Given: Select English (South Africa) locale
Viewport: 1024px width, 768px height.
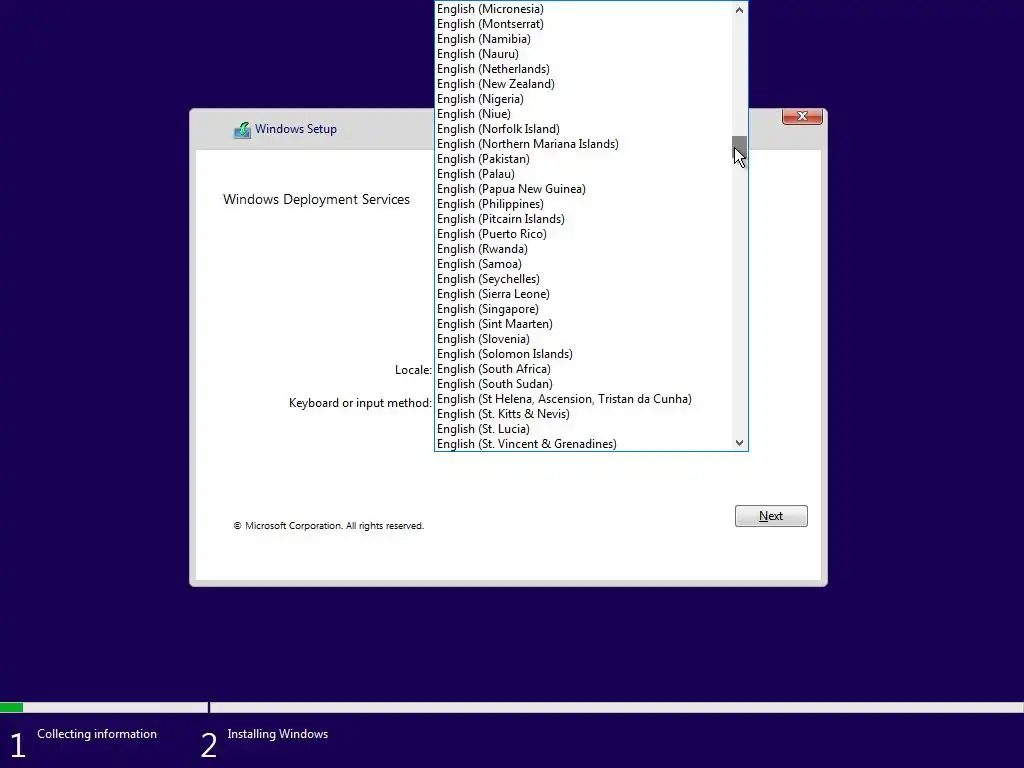Looking at the screenshot, I should 583,370.
